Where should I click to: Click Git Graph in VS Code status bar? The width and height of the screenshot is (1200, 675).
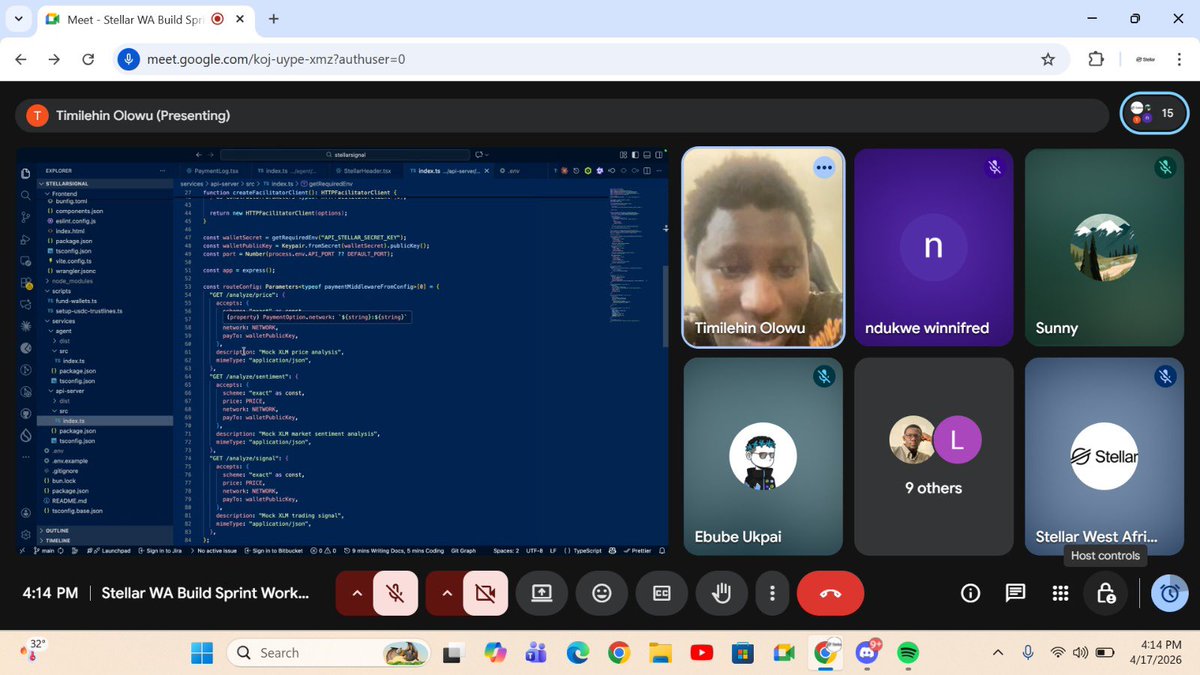(x=464, y=551)
